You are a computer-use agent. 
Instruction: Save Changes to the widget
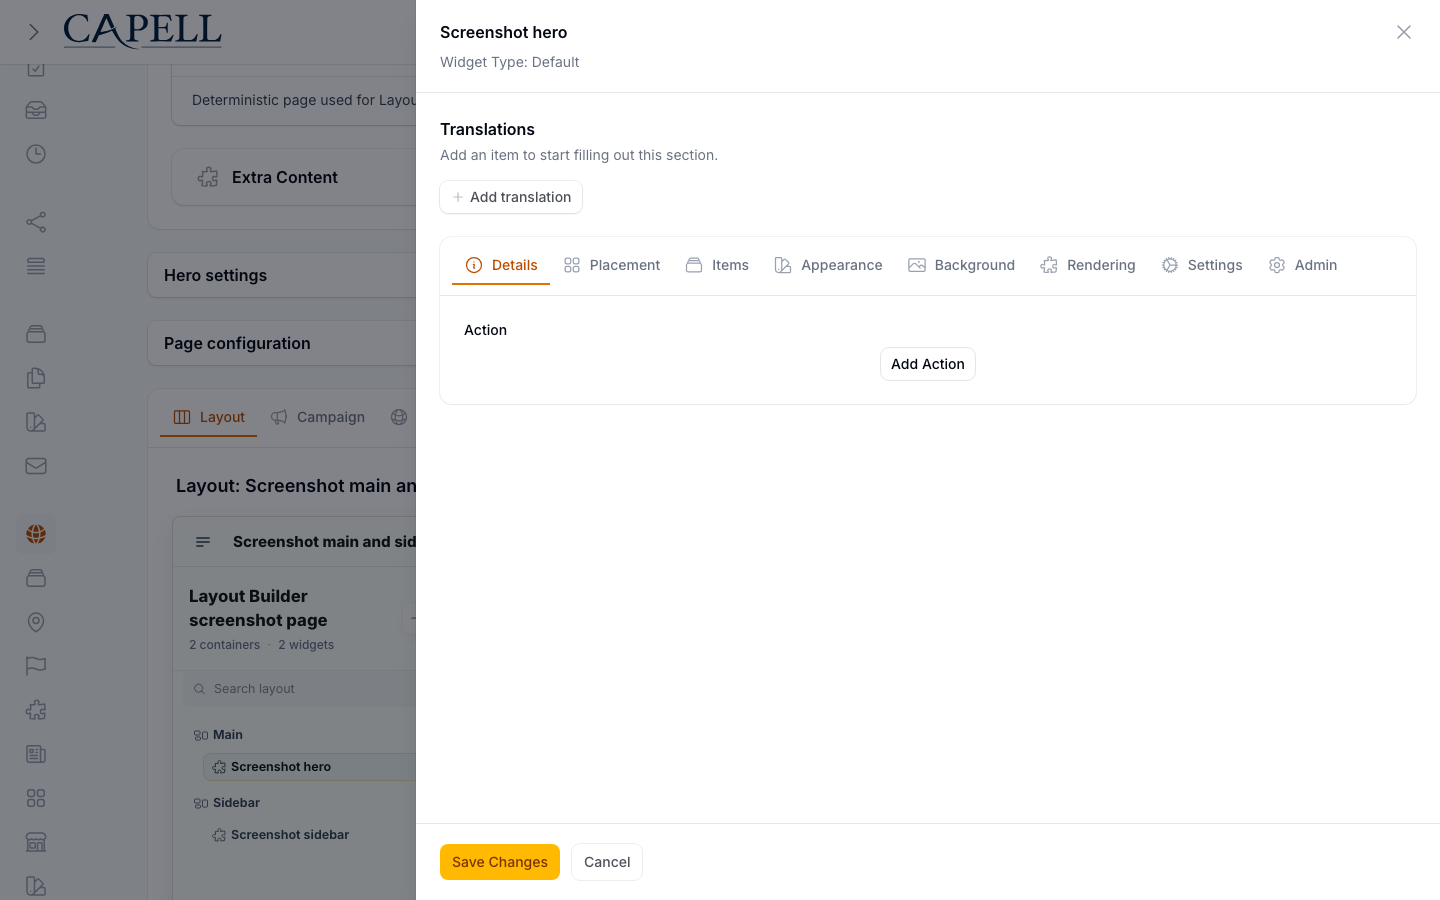point(500,862)
